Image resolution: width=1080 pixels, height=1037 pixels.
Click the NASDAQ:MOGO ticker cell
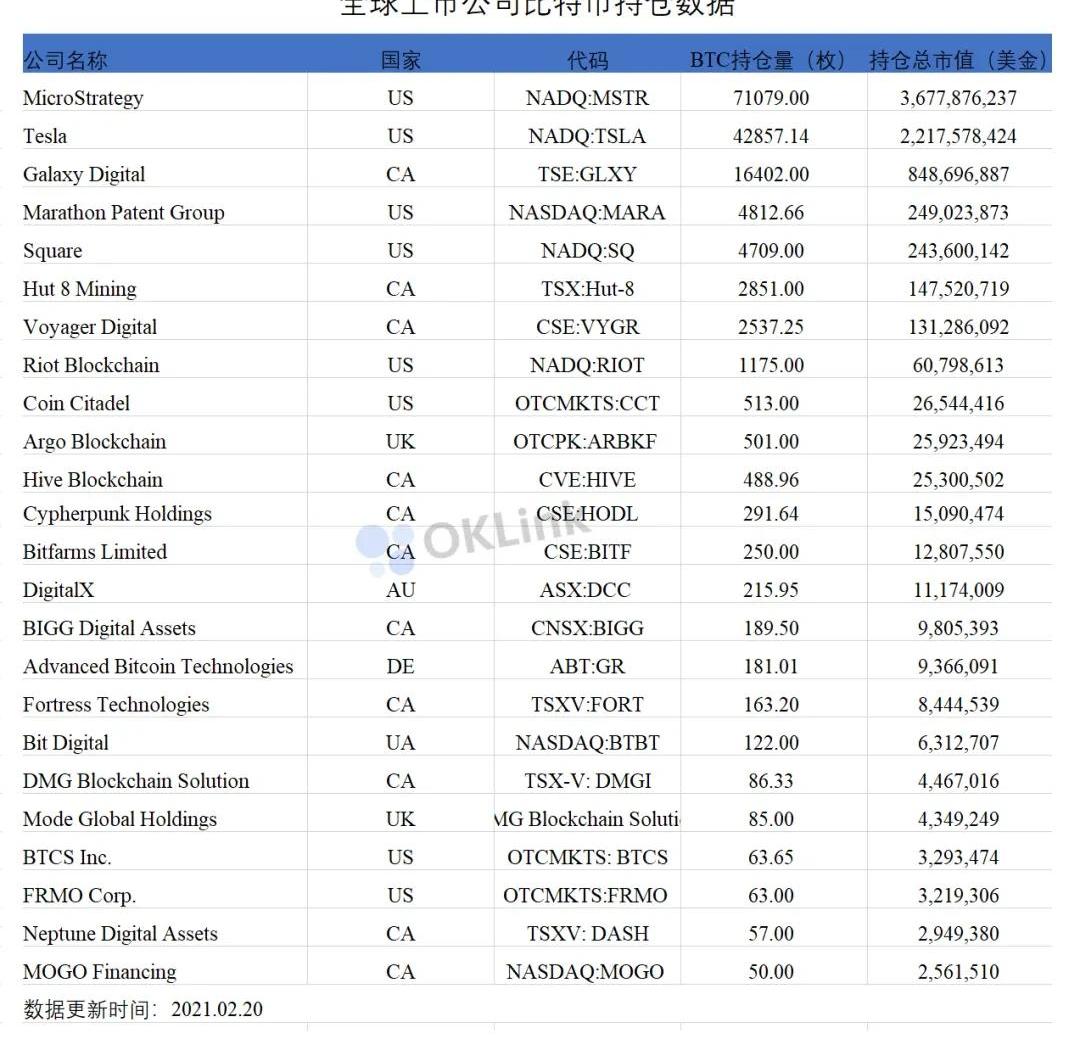[585, 972]
